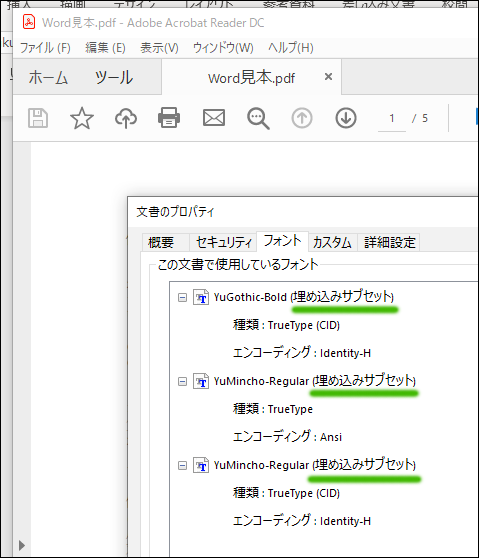Screen dimensions: 479x558
Task: Click the font icon beside YuGothic-Bold
Action: click(x=201, y=297)
